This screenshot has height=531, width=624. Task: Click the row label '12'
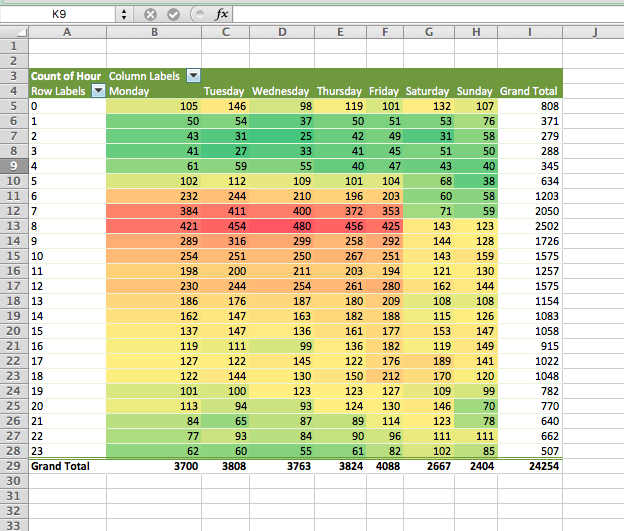pyautogui.click(x=67, y=286)
